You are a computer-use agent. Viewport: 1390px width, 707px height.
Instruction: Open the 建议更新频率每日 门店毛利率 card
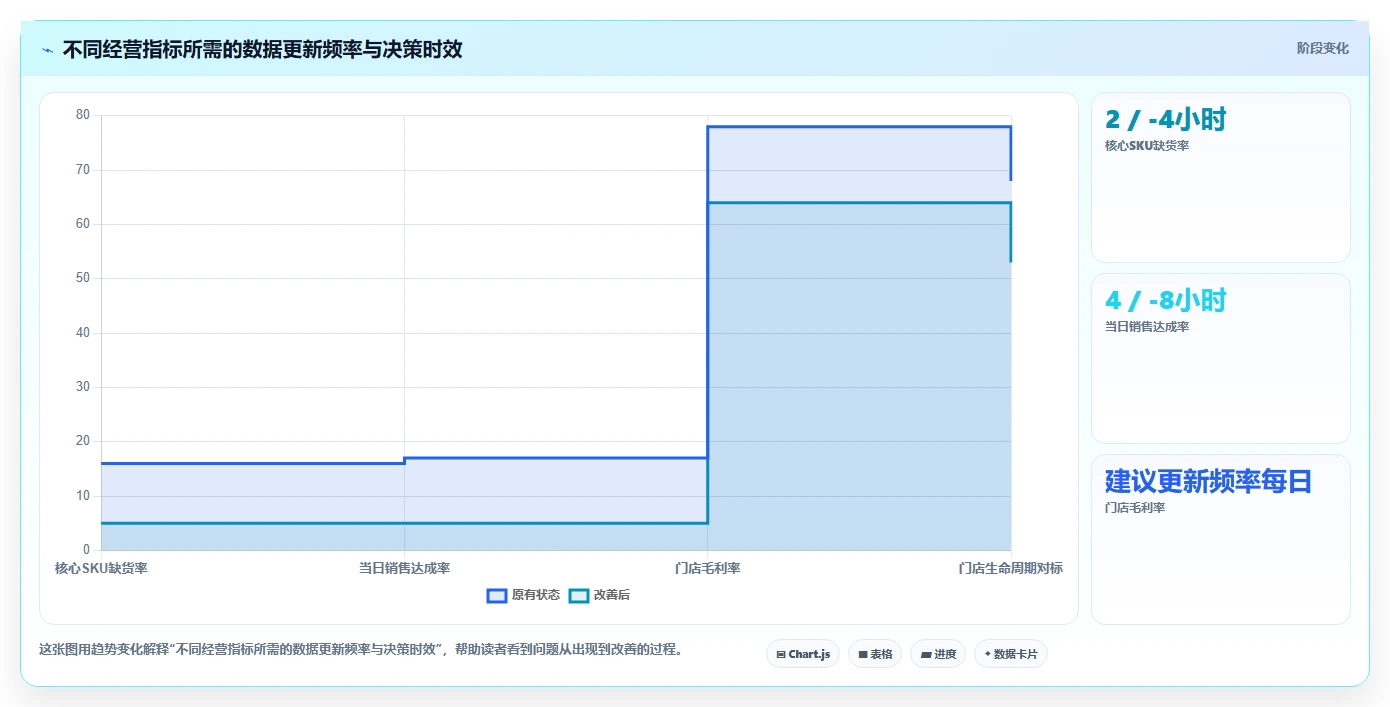click(1221, 540)
